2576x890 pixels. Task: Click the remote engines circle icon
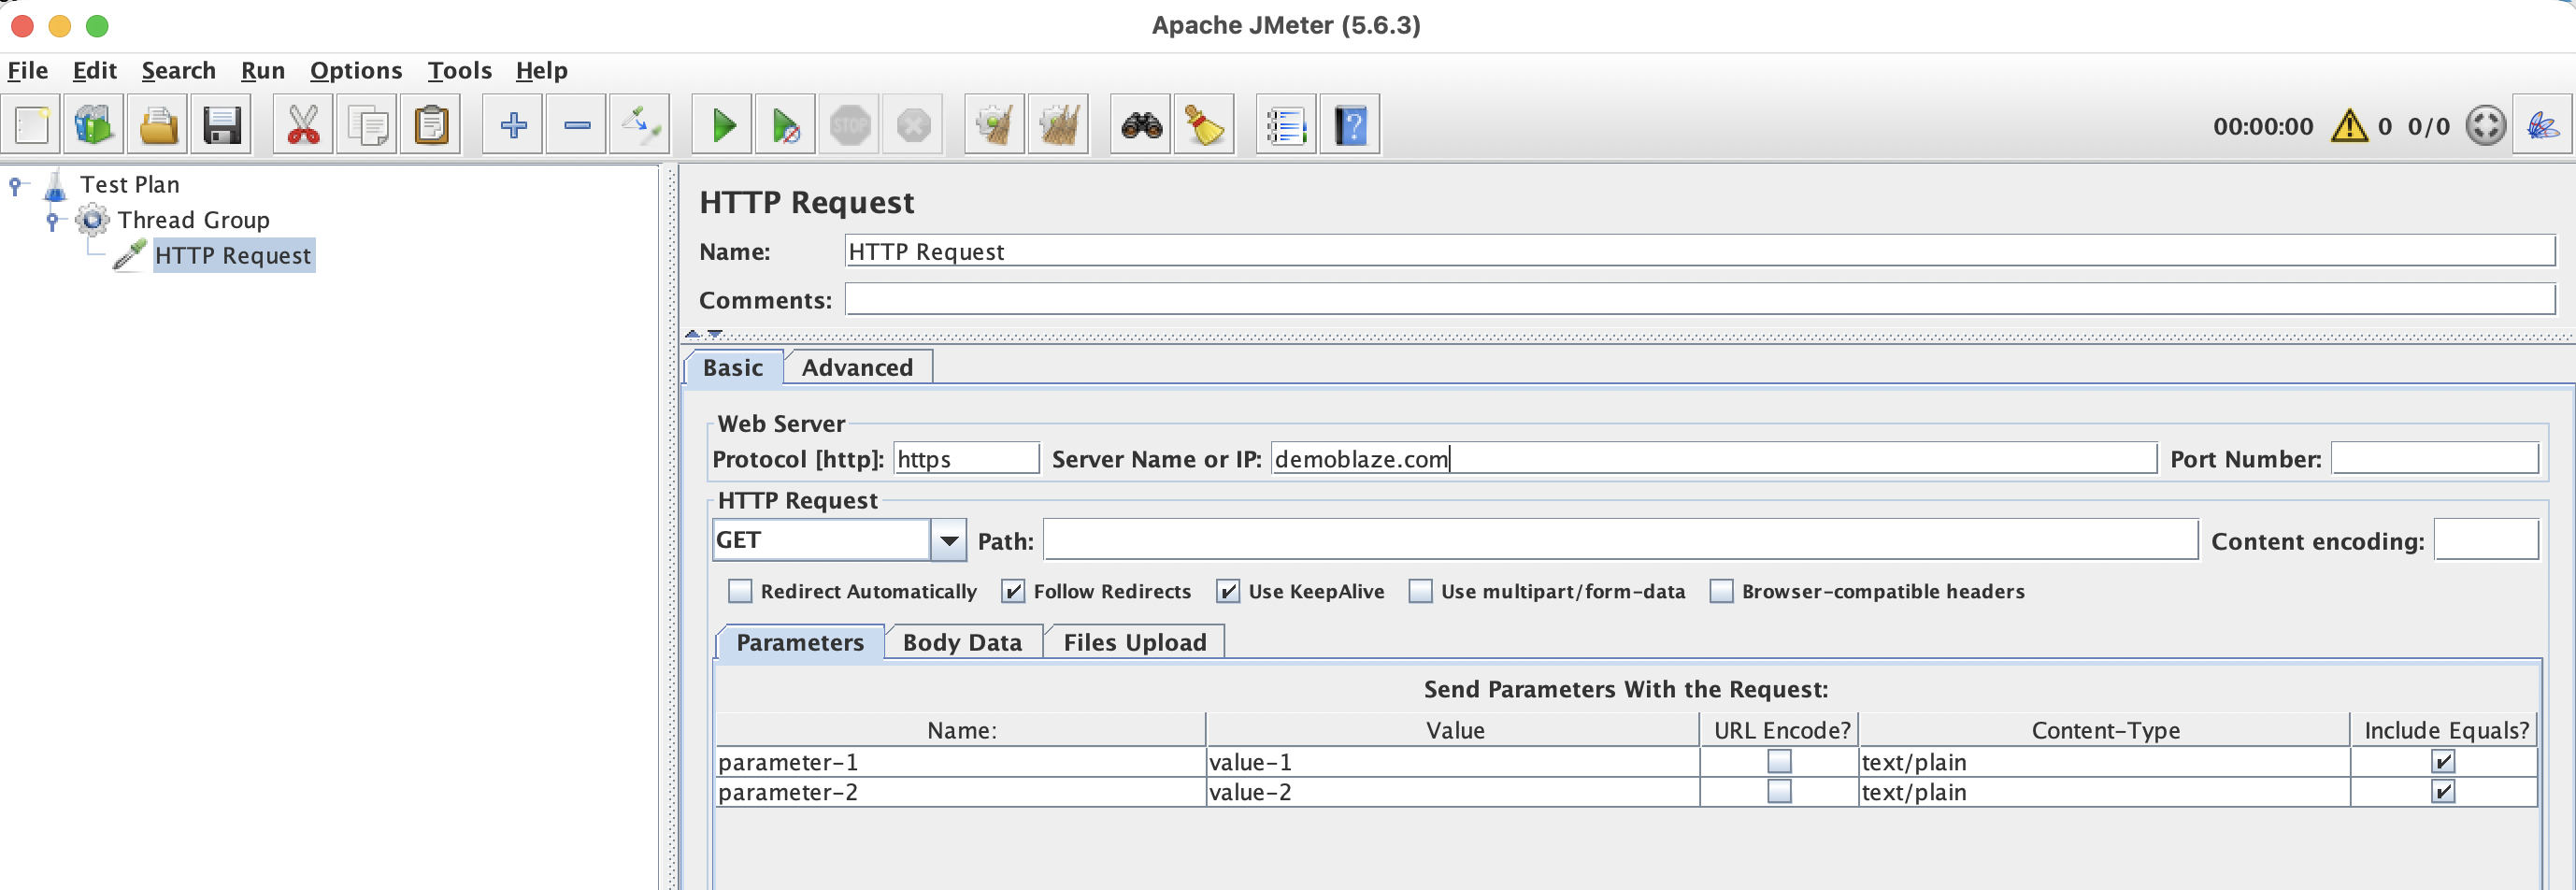pos(2485,126)
